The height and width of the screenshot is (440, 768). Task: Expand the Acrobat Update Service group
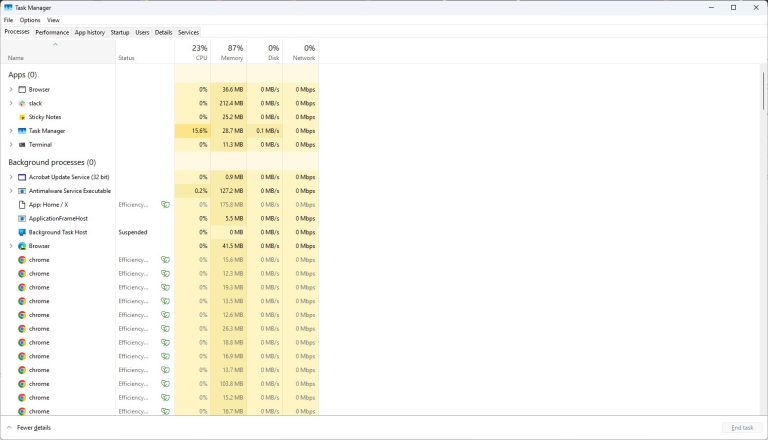[x=11, y=177]
